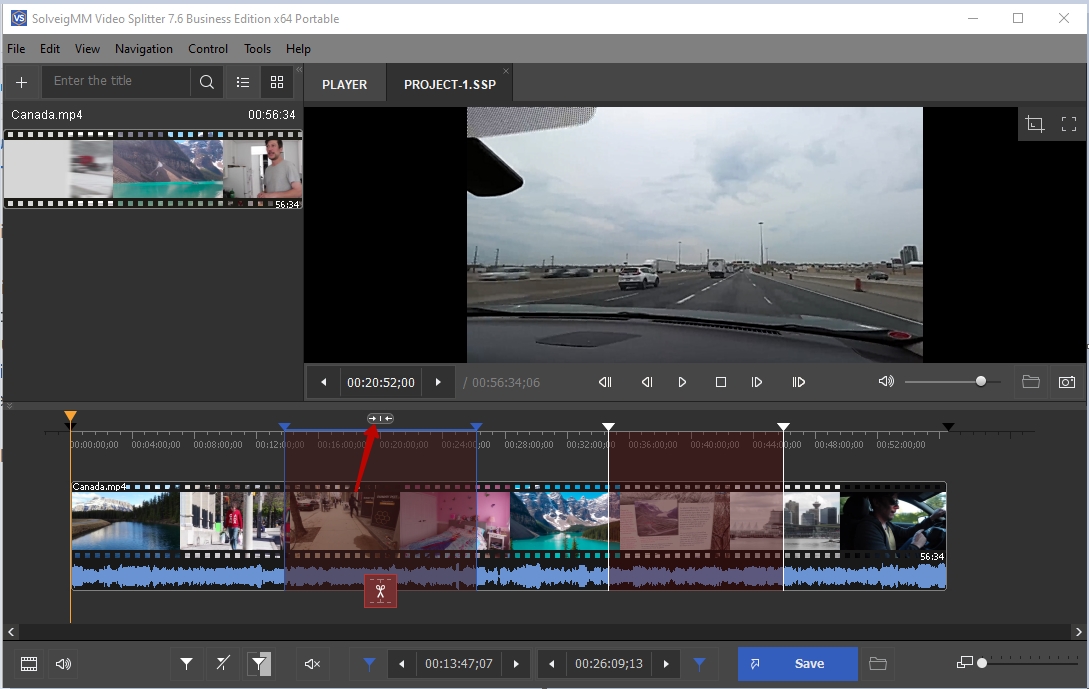The height and width of the screenshot is (689, 1089).
Task: Click the add marker funnel icon
Action: click(x=186, y=663)
